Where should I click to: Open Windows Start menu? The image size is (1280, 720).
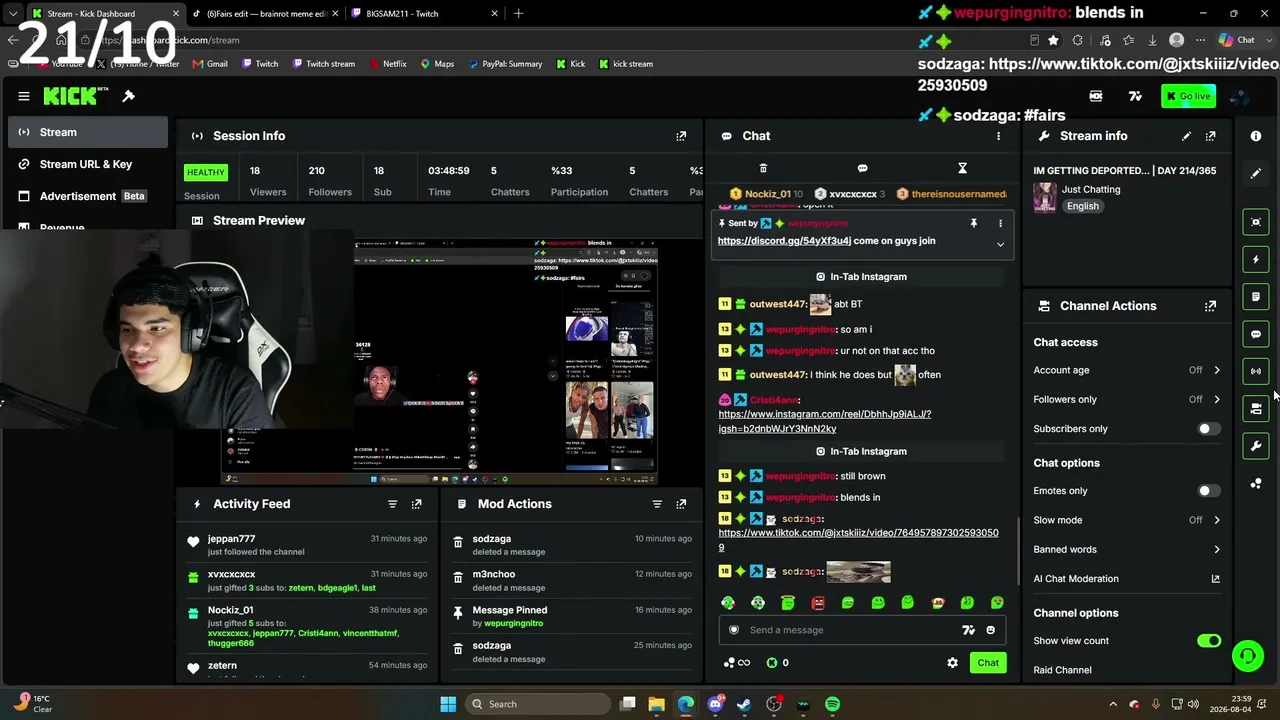[448, 704]
